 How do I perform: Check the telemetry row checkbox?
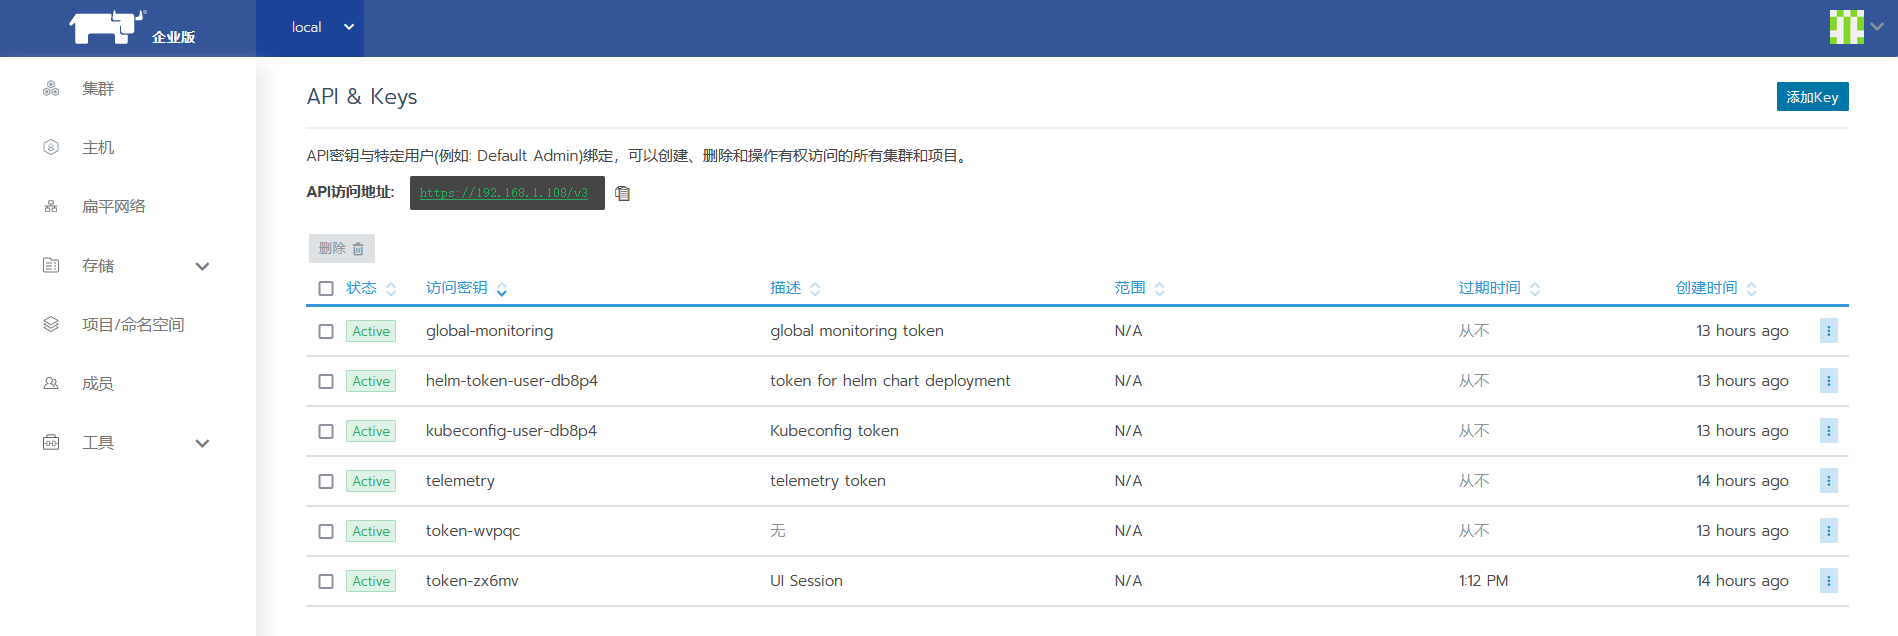pos(326,481)
